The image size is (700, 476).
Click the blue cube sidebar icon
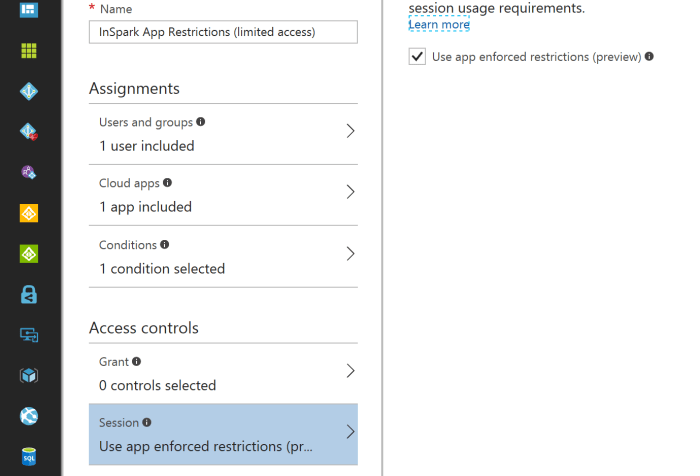click(x=29, y=376)
